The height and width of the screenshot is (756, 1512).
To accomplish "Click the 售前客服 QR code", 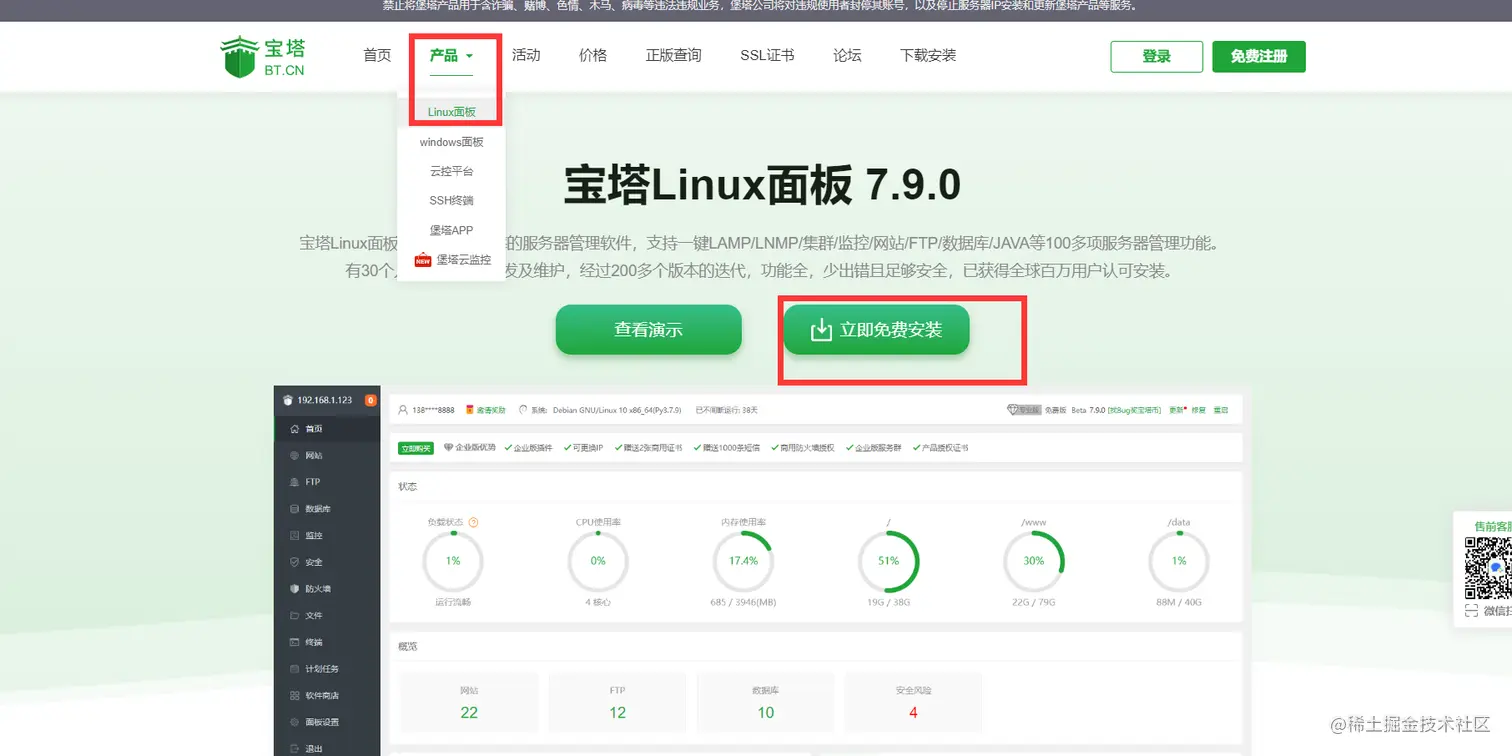I will (1488, 568).
